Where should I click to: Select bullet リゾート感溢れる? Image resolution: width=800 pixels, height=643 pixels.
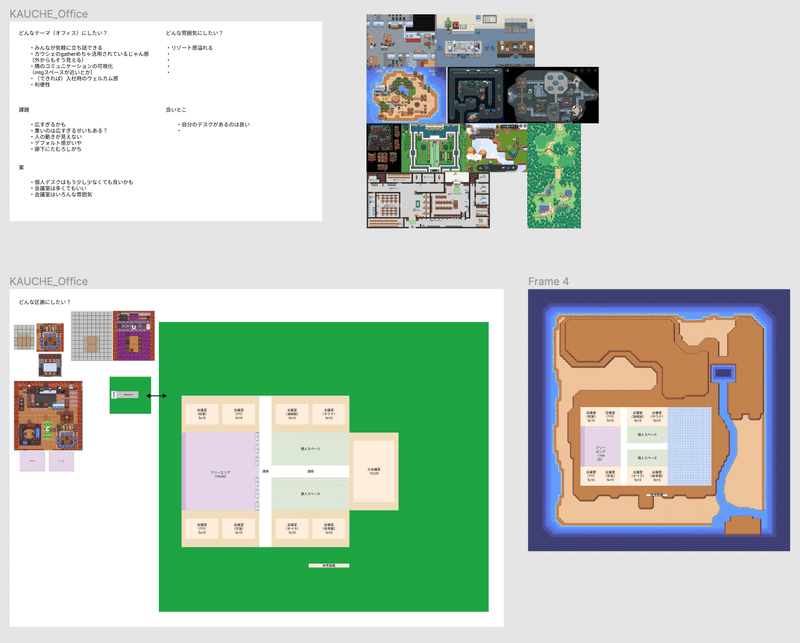point(192,47)
